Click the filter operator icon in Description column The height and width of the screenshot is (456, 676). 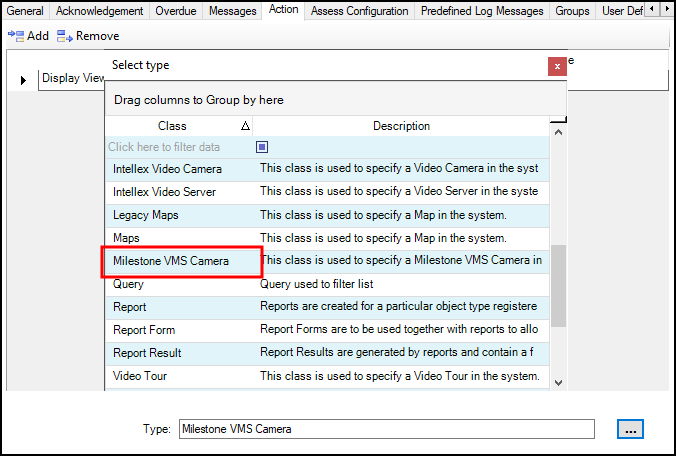(262, 147)
